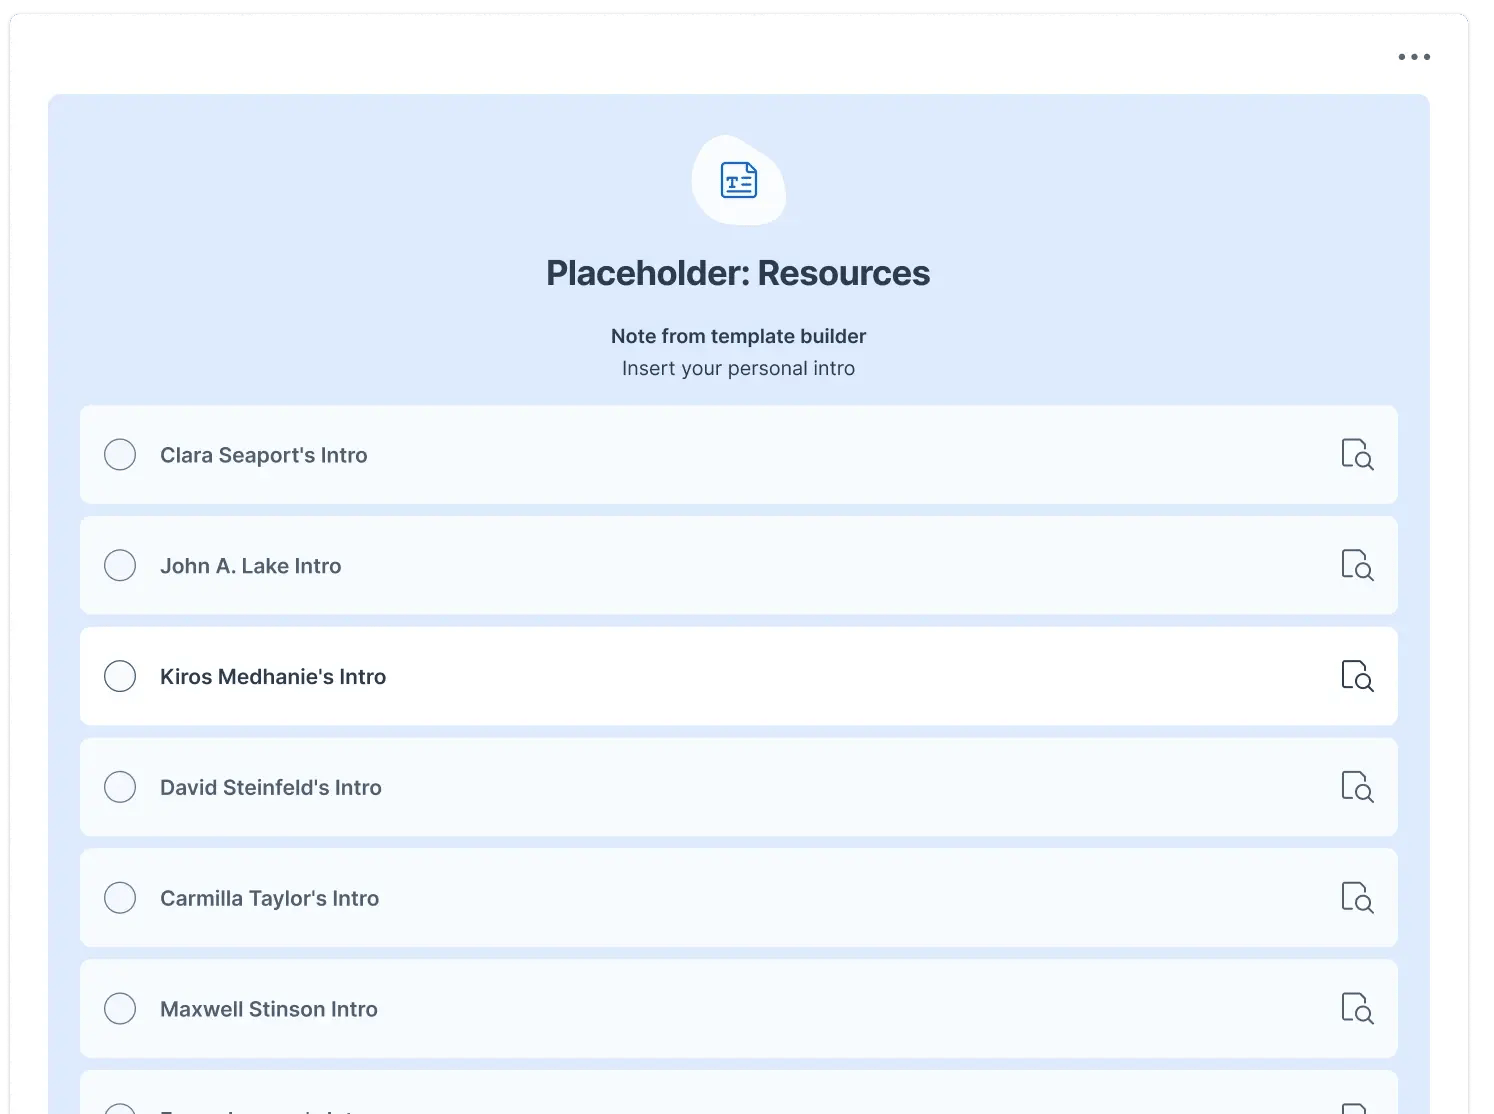Preview David Steinfeld's Intro document
This screenshot has height=1114, width=1494.
pos(1357,787)
